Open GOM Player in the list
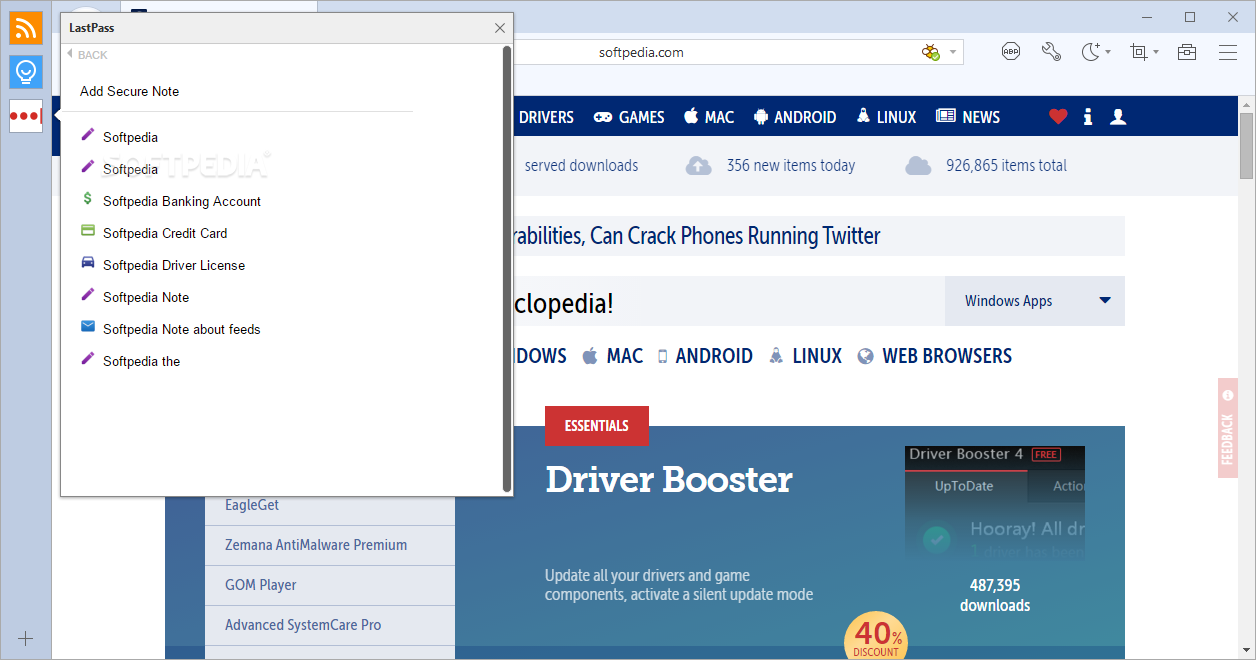Screen dimensions: 1256x660 261,585
